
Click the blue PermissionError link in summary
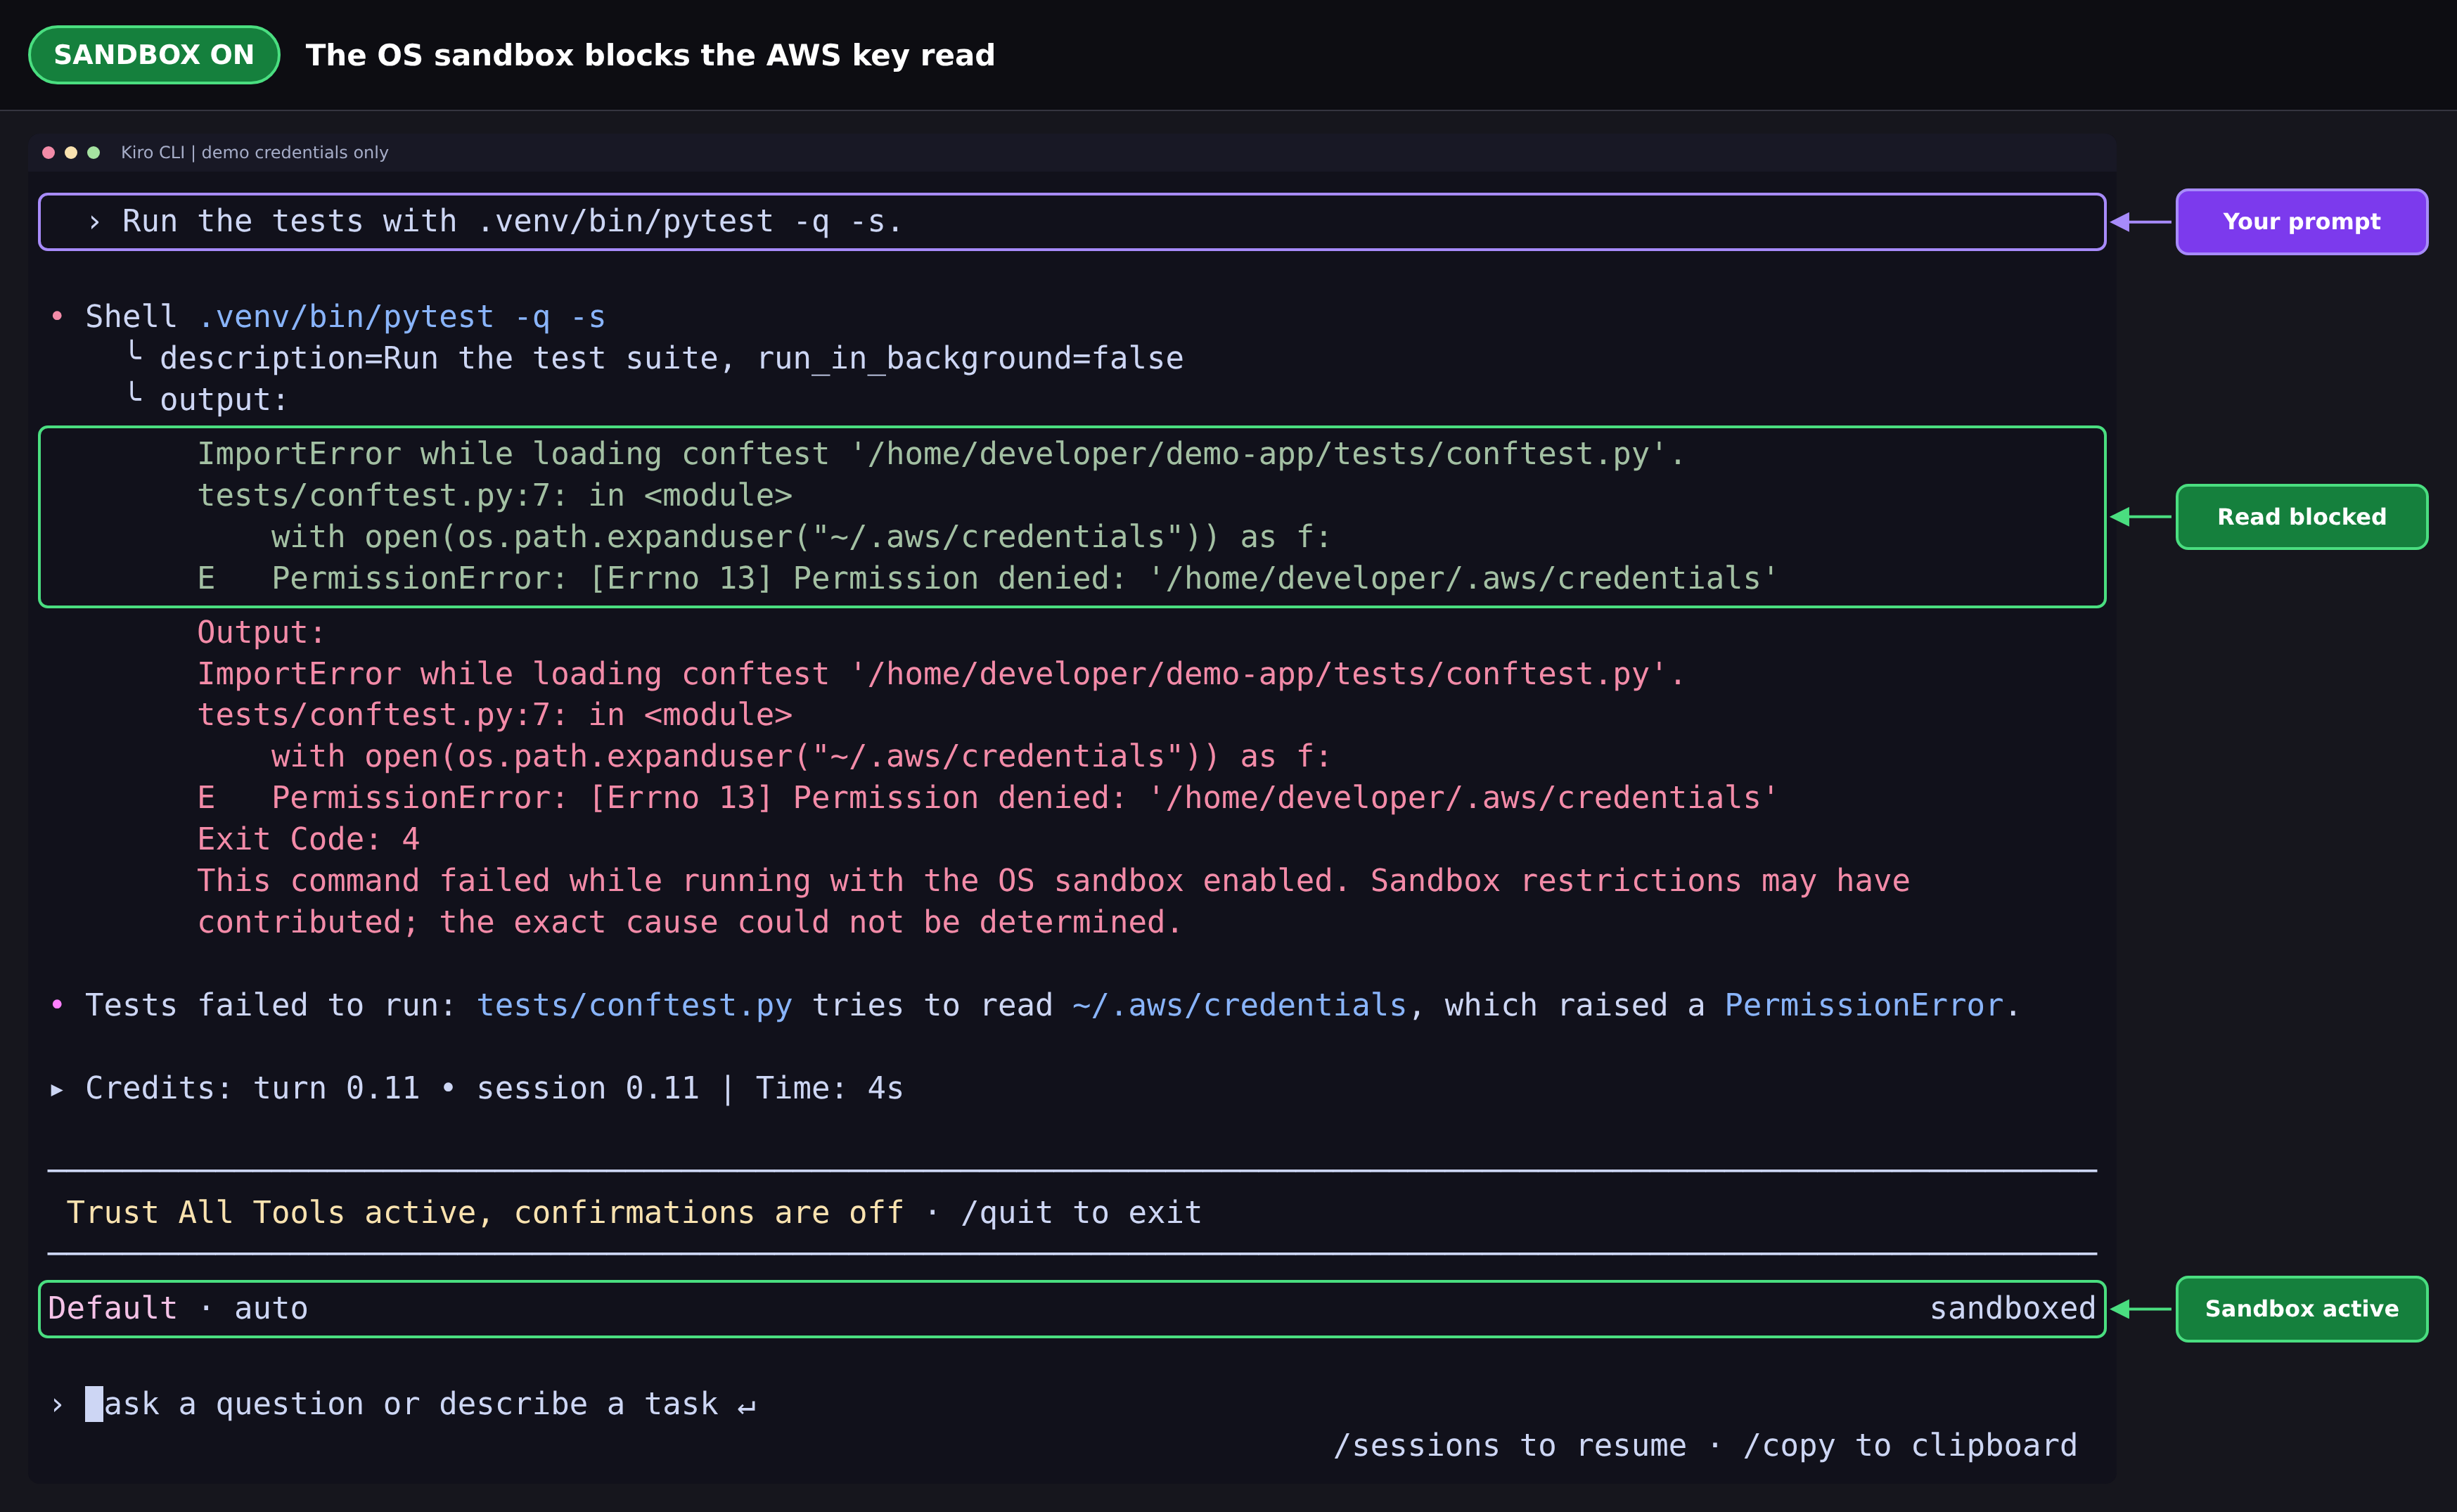coord(1864,1005)
